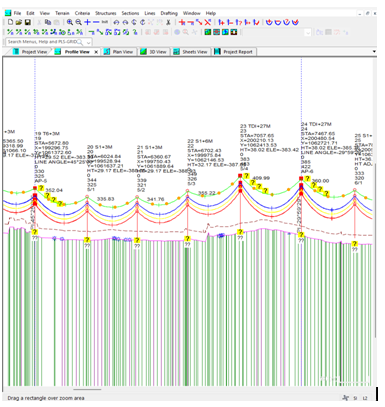The image size is (385, 407).
Task: Open the Terrain menu
Action: click(x=62, y=13)
